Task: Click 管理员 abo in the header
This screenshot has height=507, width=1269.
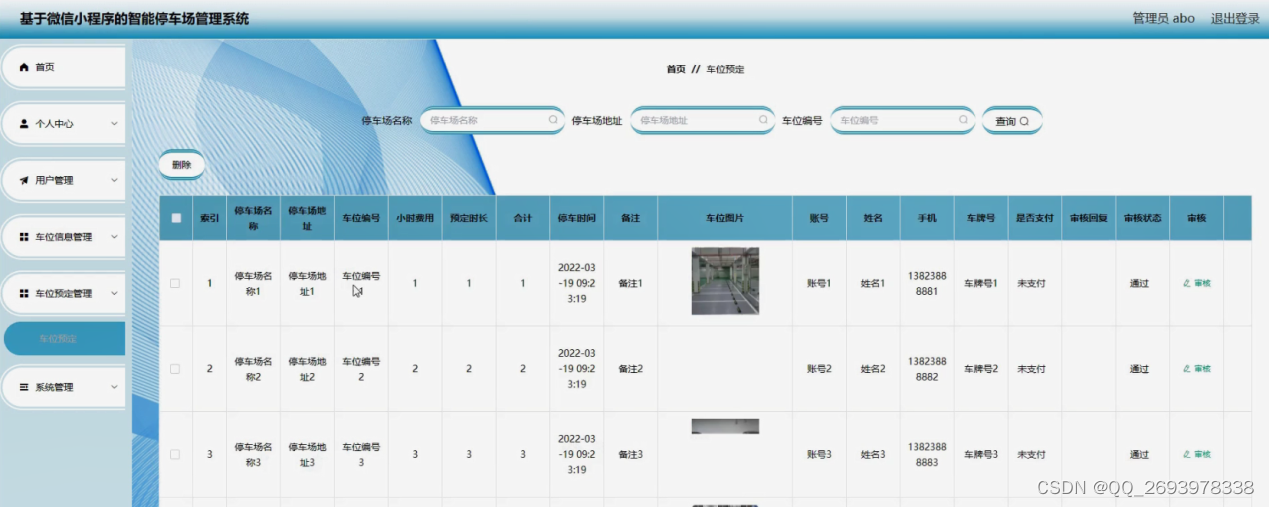Action: (1163, 18)
